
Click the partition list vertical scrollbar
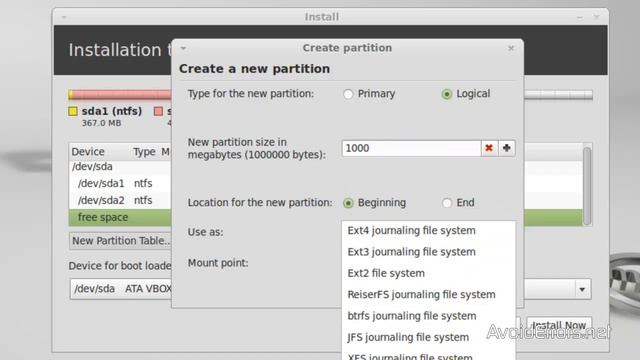[587, 186]
